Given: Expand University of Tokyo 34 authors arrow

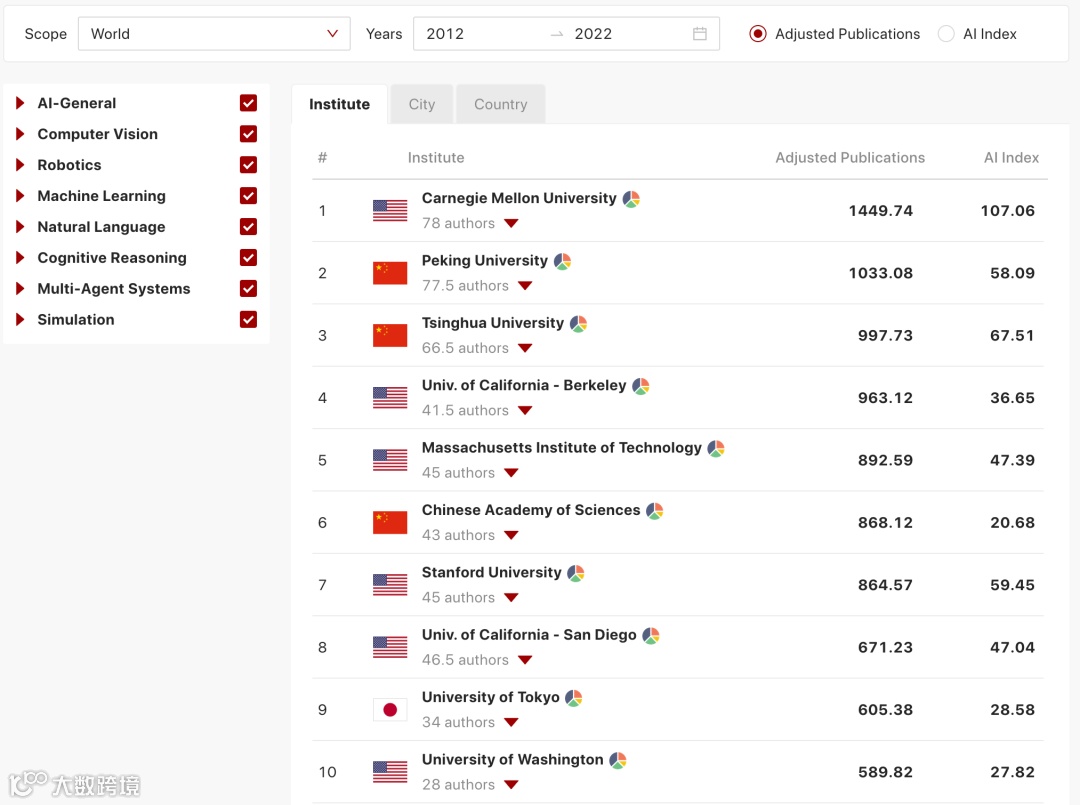Looking at the screenshot, I should (511, 722).
